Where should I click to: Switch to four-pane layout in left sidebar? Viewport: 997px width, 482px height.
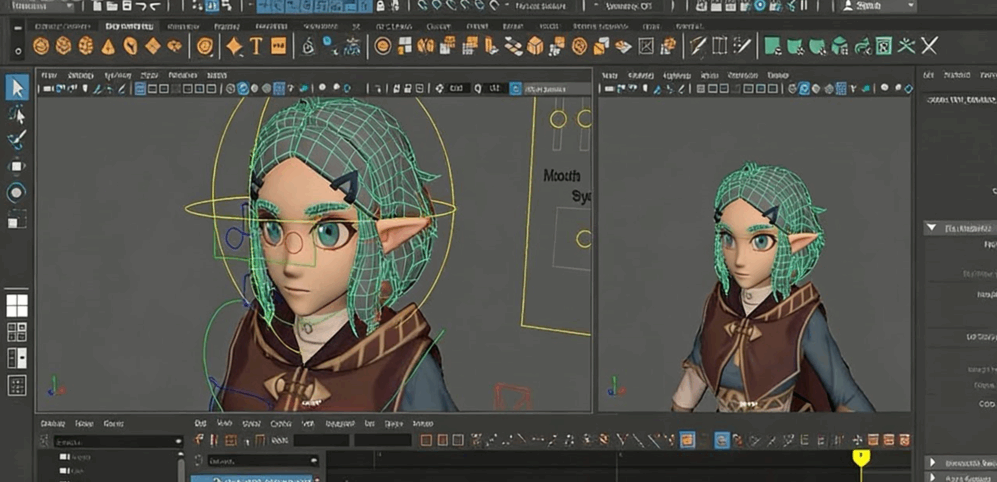(17, 306)
